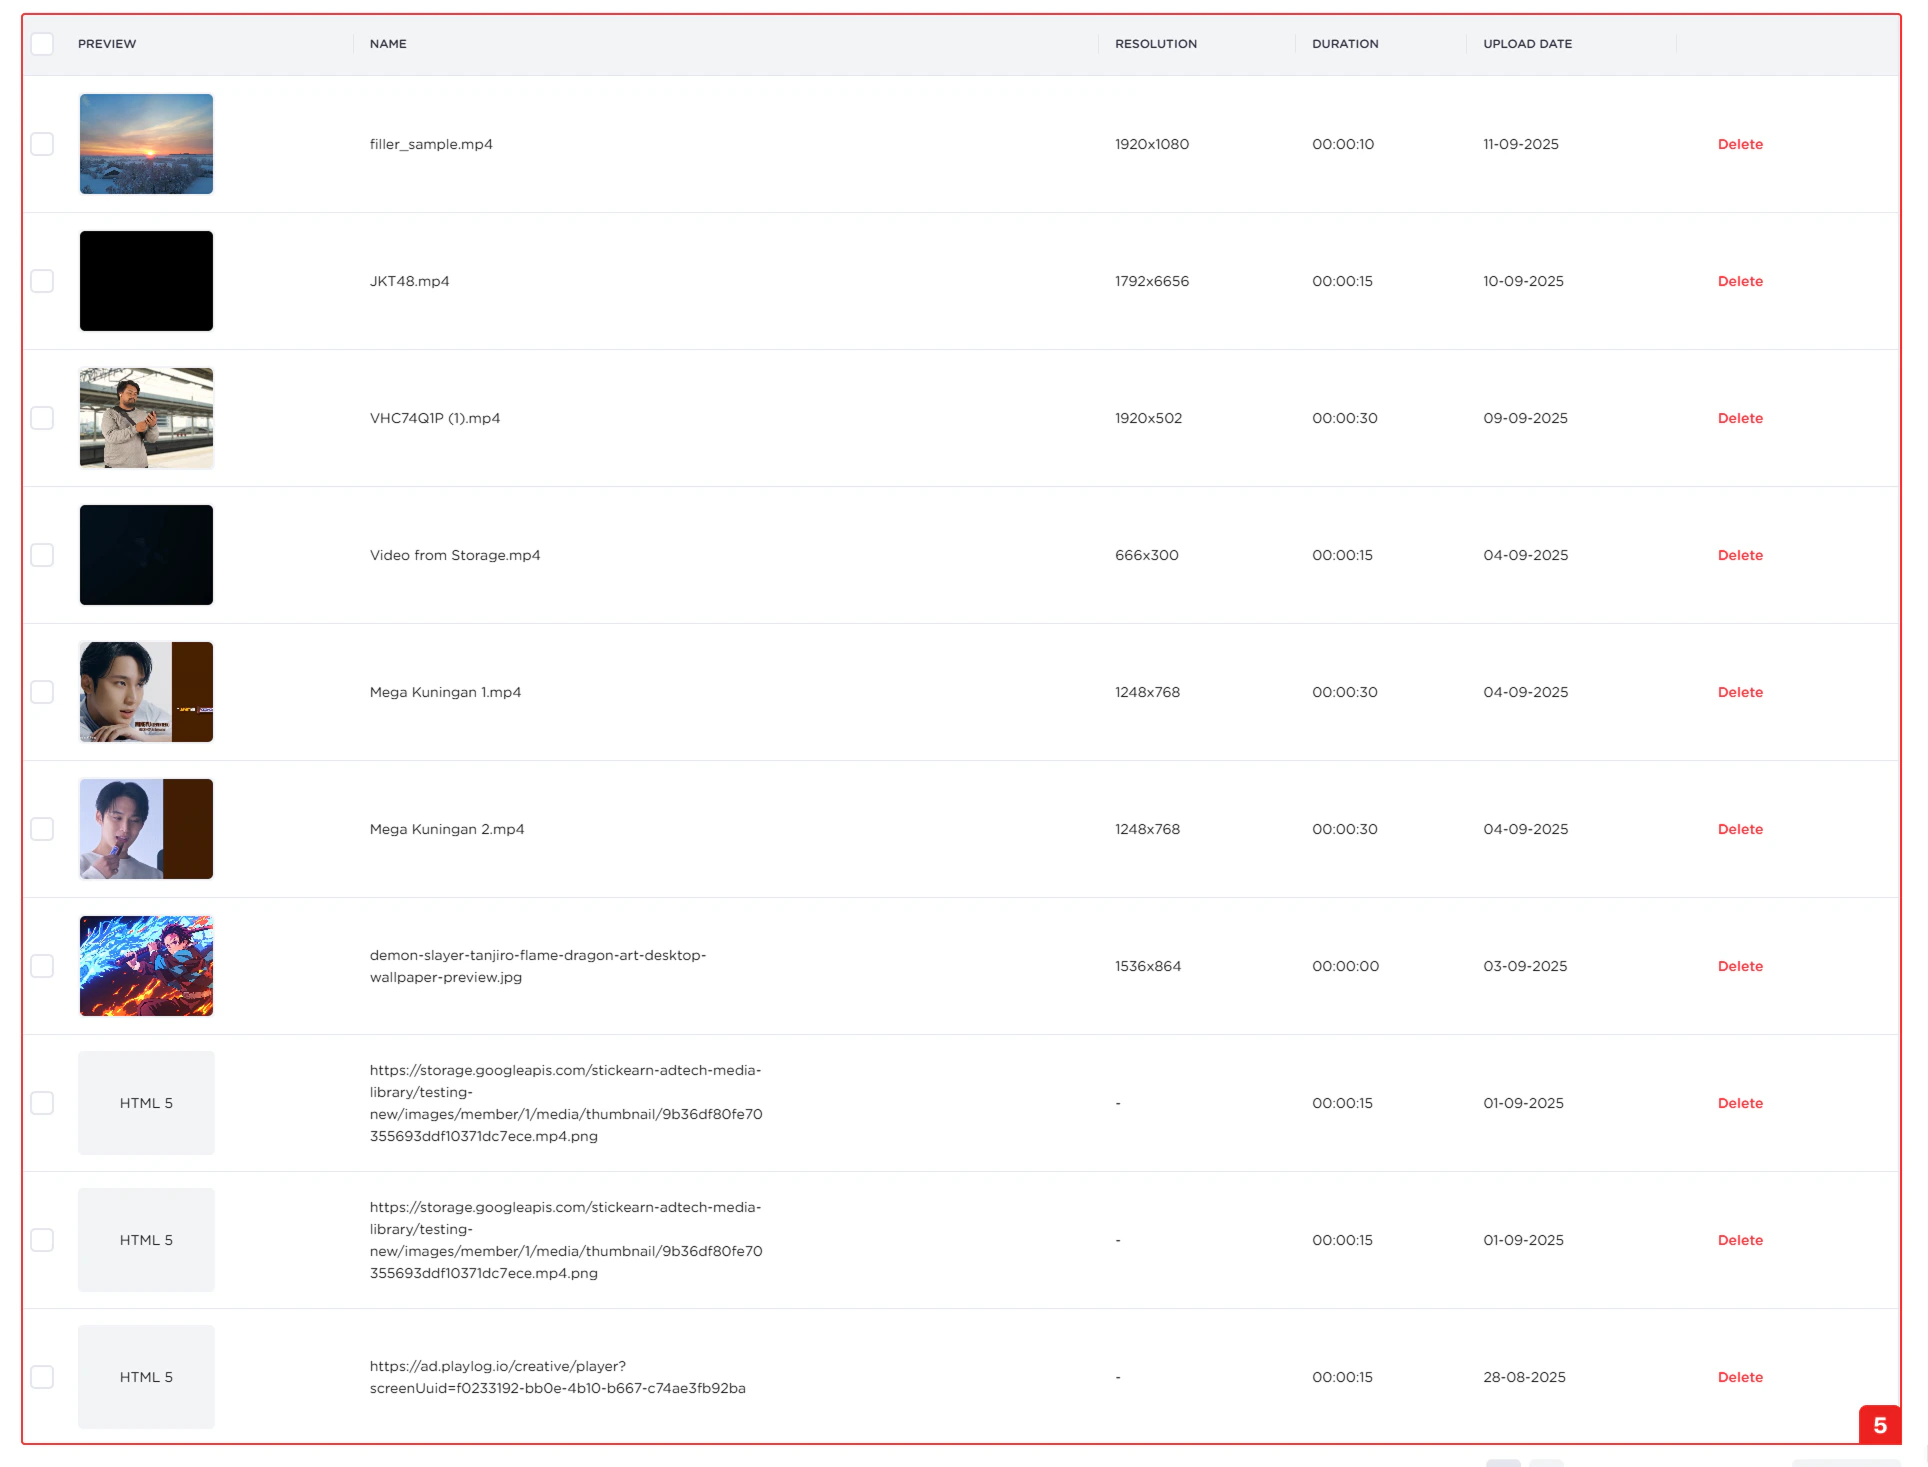Select the checkbox for JKT48.mp4

coord(42,281)
